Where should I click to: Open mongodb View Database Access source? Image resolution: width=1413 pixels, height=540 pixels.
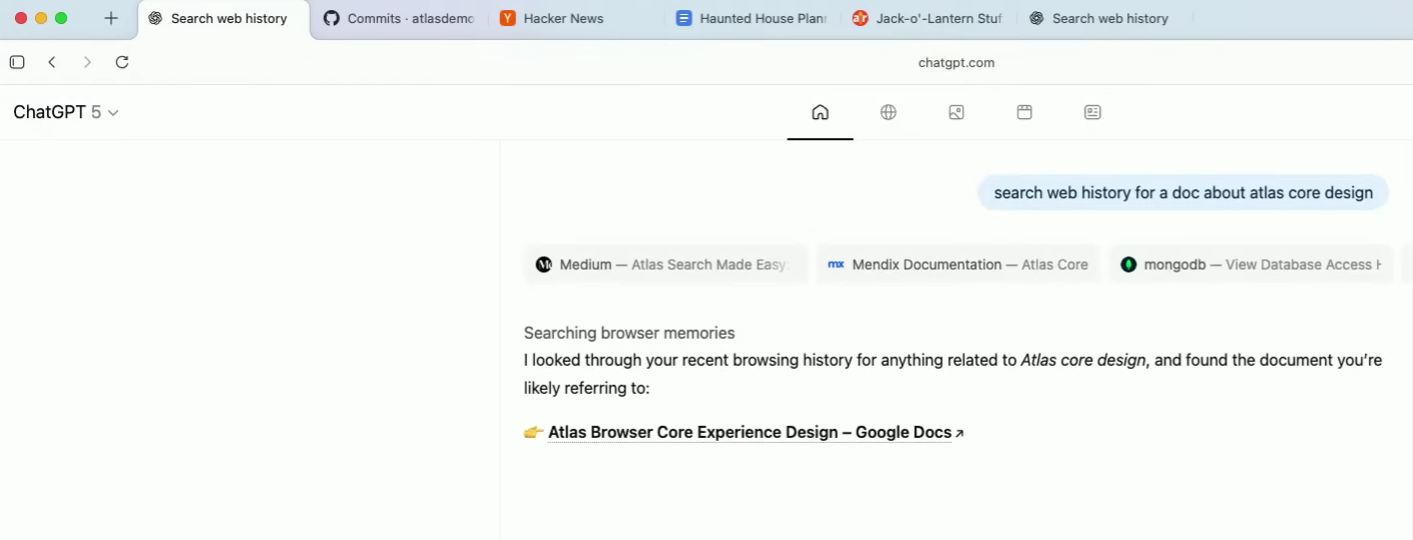tap(1250, 265)
